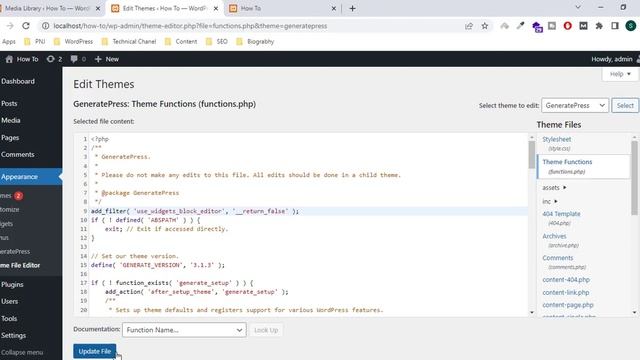
Task: Open the site information icon beside URL
Action: pos(45,26)
